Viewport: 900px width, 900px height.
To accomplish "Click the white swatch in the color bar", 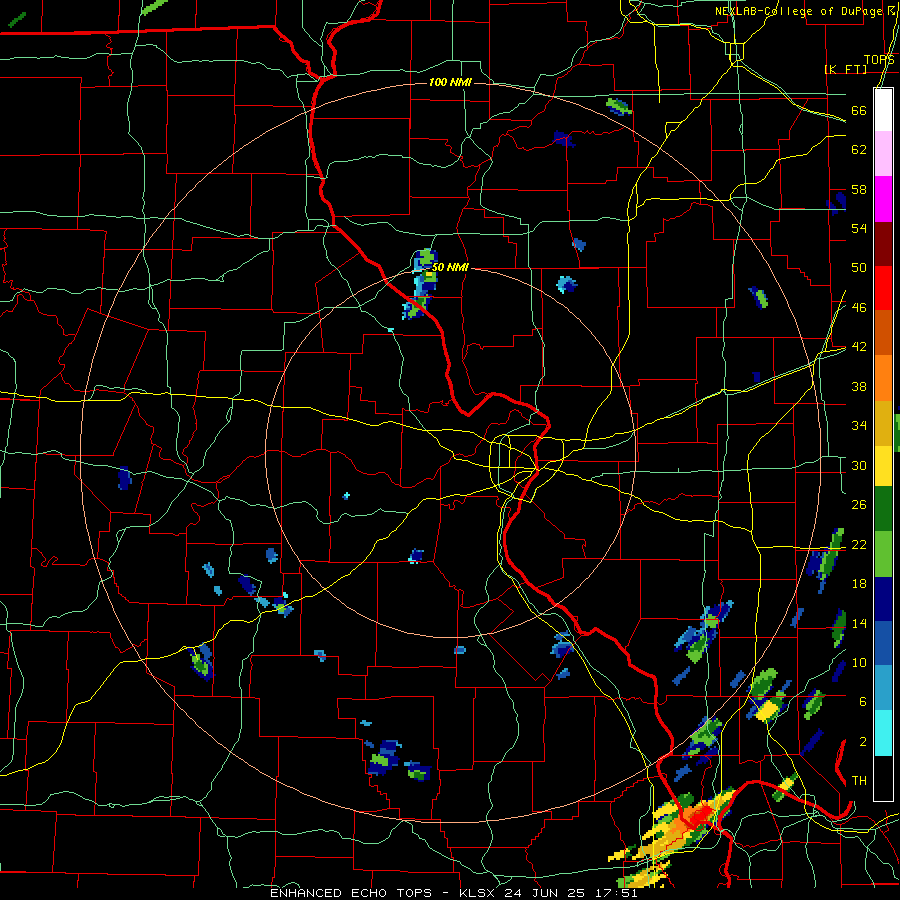I will (x=883, y=110).
